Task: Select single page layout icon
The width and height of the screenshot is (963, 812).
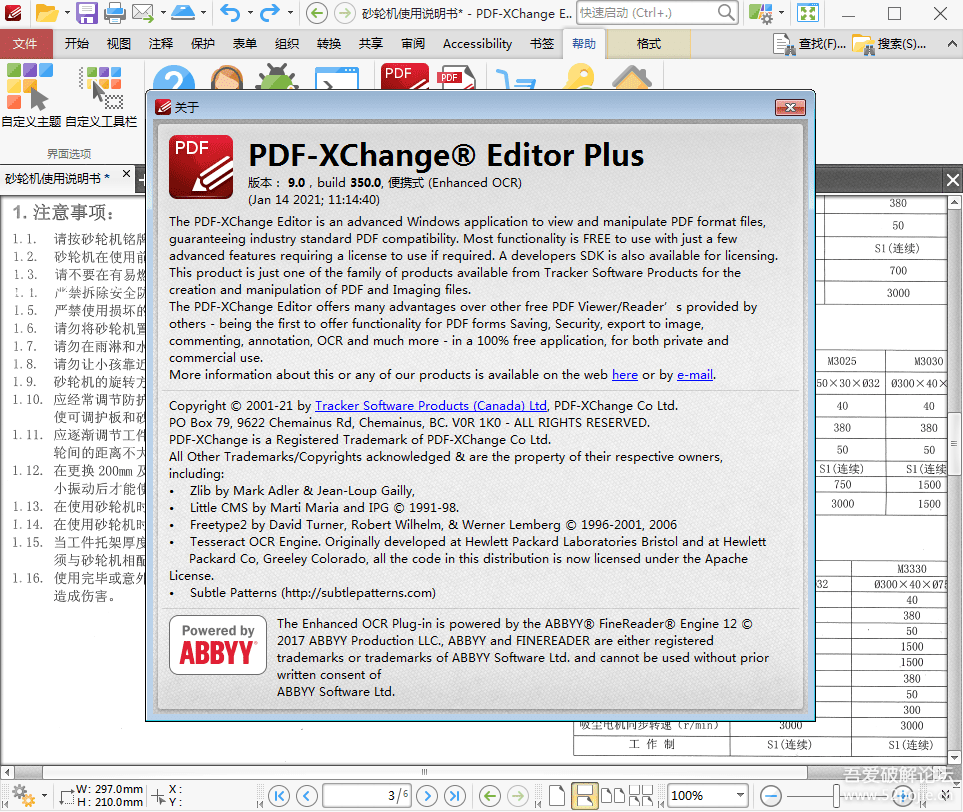Action: click(558, 796)
